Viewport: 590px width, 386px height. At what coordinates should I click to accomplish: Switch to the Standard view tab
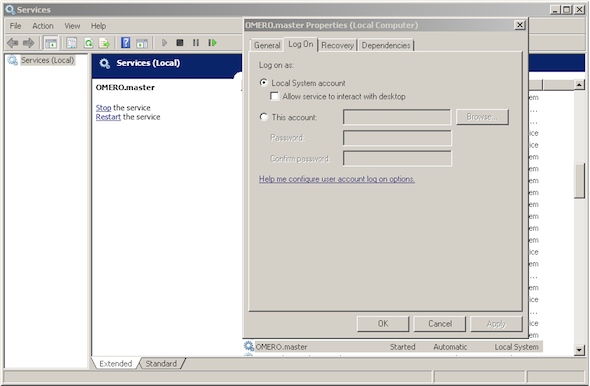(161, 363)
